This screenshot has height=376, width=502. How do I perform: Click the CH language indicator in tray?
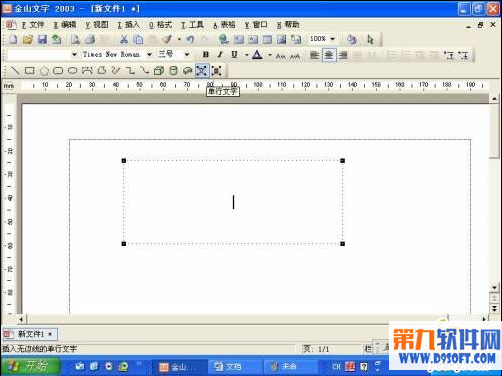pyautogui.click(x=336, y=367)
